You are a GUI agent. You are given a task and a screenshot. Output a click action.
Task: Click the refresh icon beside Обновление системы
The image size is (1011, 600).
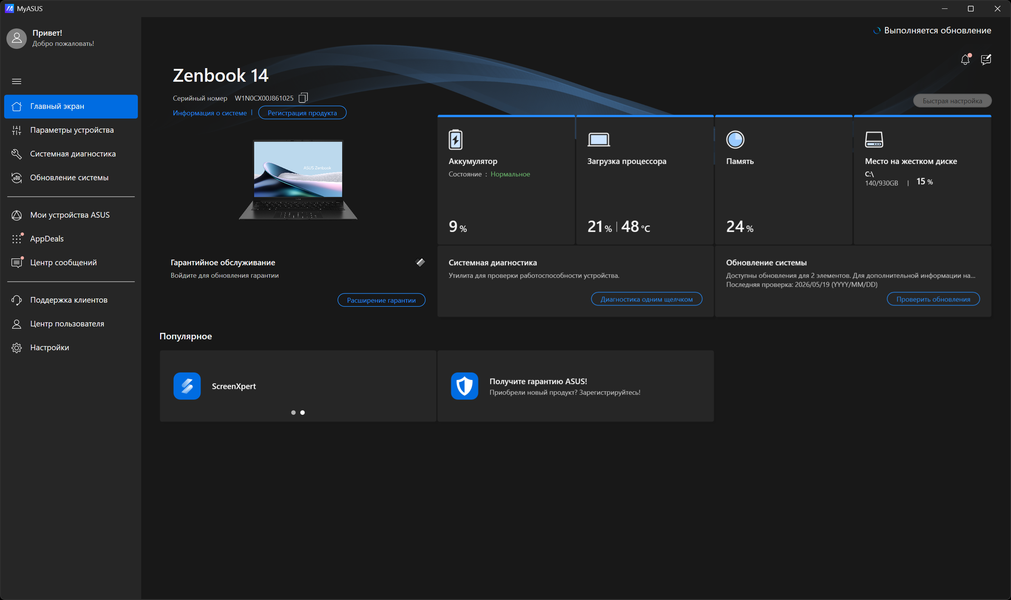17,178
